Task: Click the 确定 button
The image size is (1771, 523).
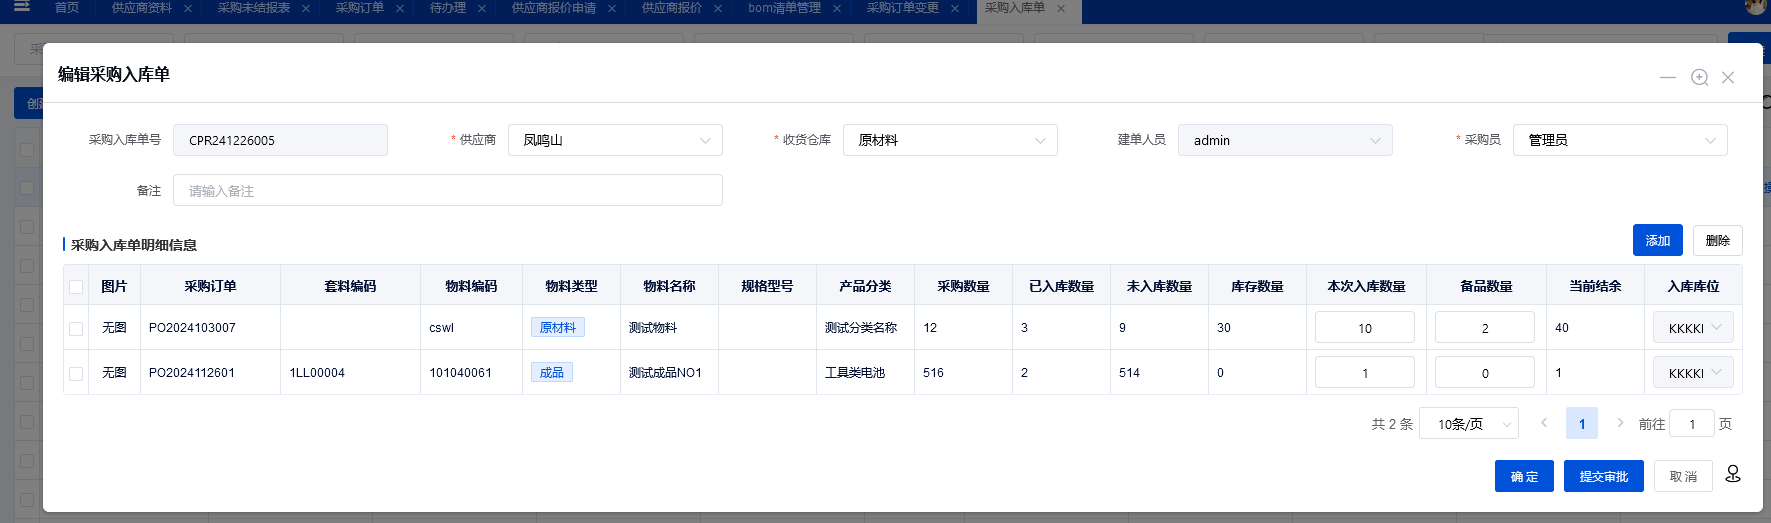Action: click(x=1525, y=476)
